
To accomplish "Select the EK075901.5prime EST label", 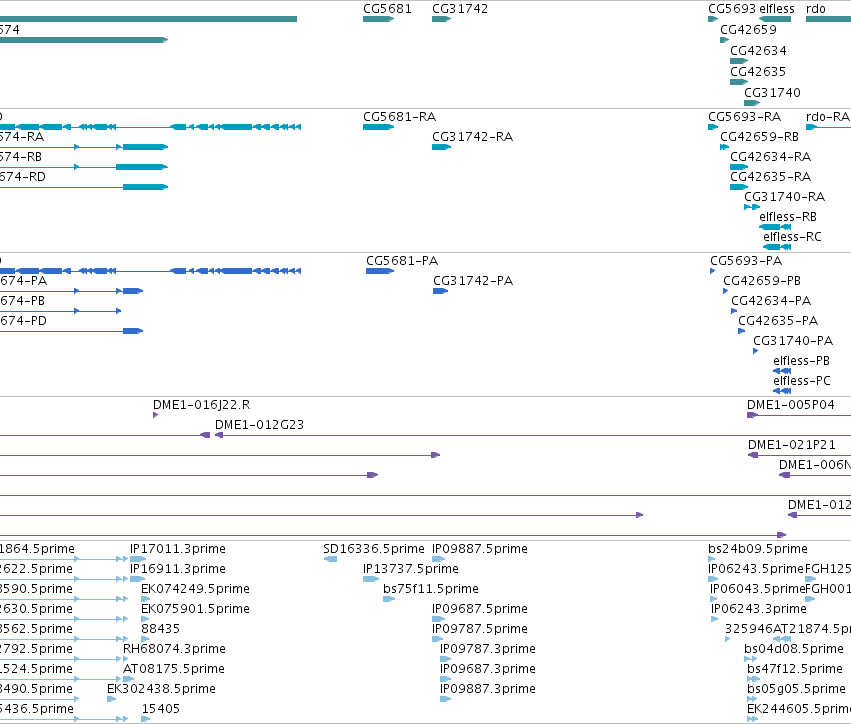I will click(x=195, y=609).
